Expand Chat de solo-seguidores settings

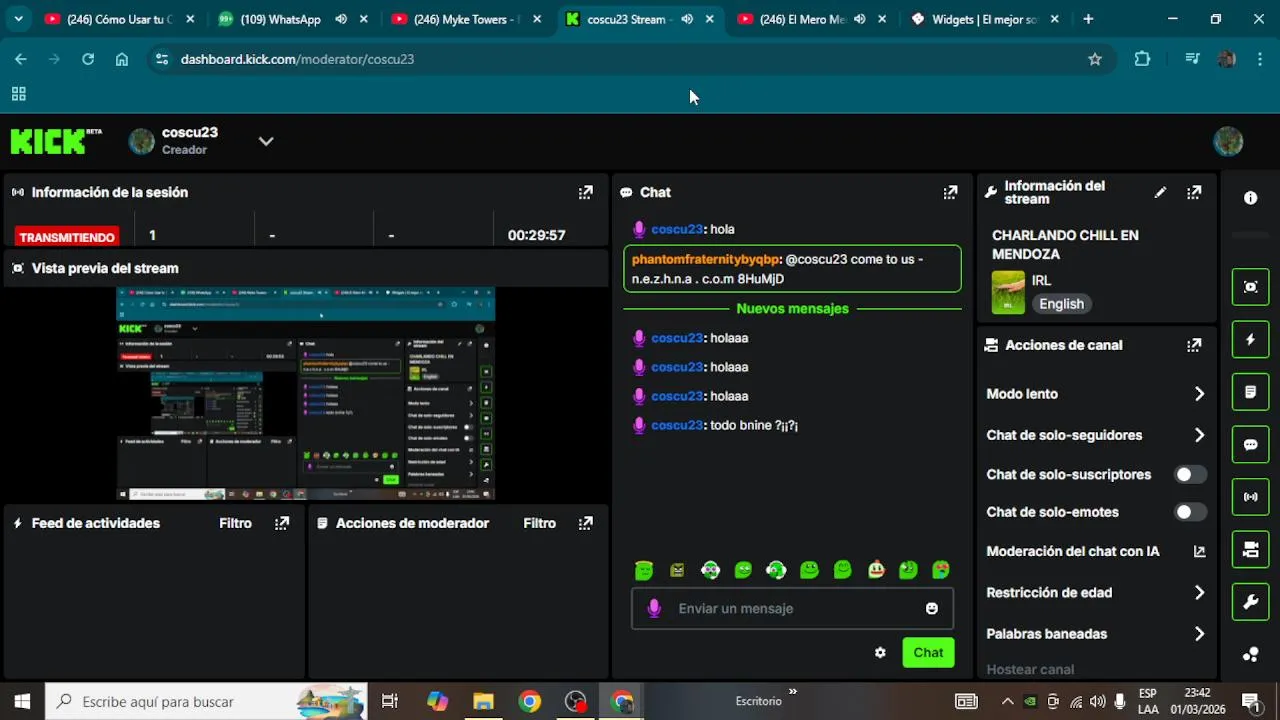coord(1199,435)
